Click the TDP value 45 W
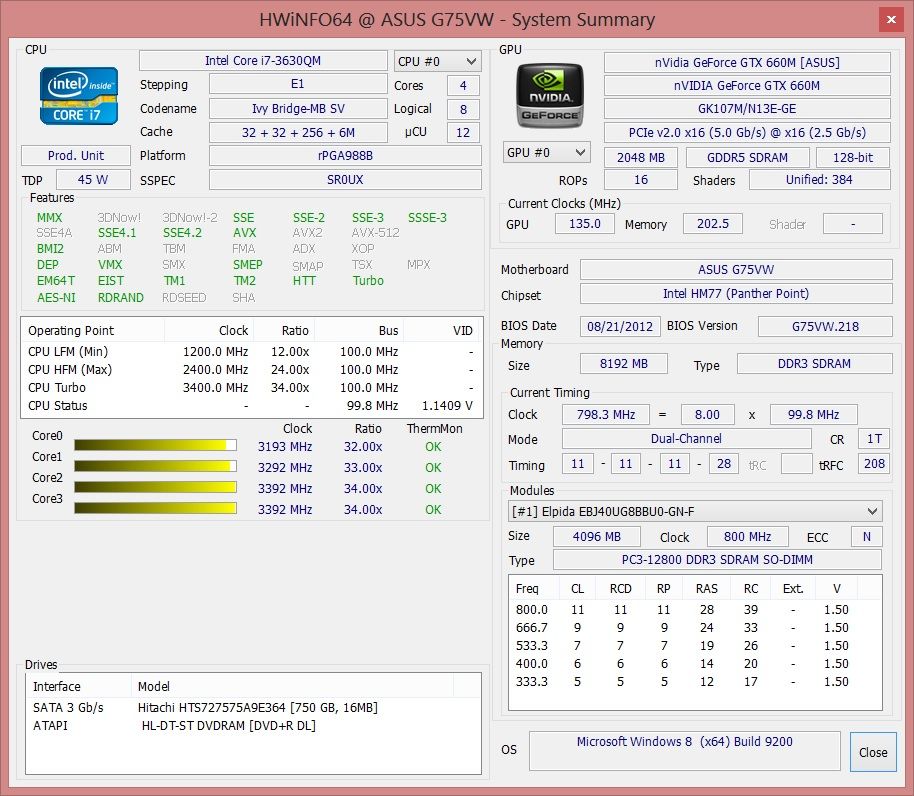Screen dimensions: 914x796 [93, 179]
